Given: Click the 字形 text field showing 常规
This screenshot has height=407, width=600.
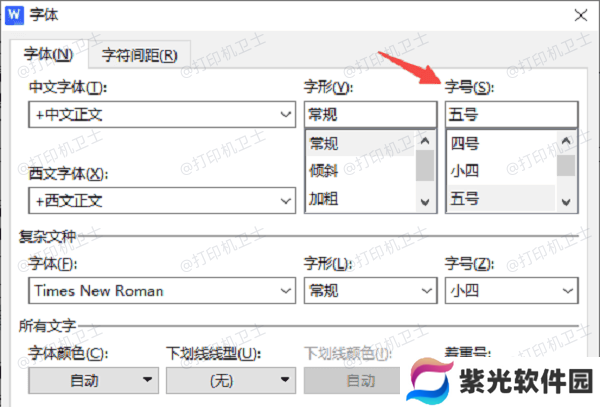Looking at the screenshot, I should pos(370,114).
